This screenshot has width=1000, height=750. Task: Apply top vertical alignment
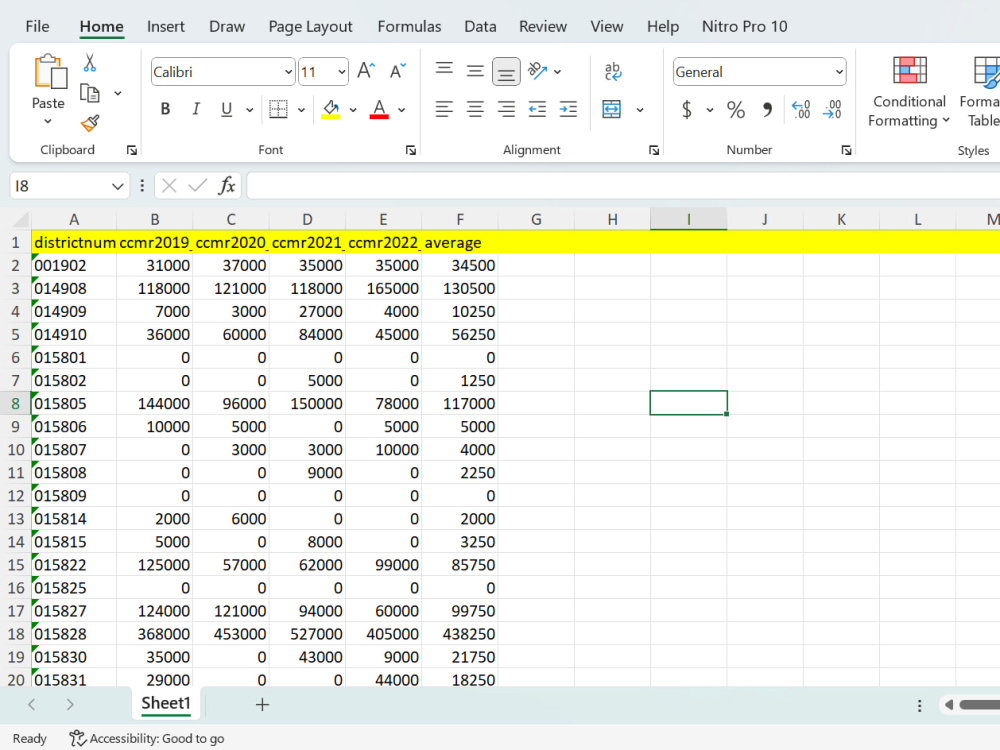pos(445,71)
